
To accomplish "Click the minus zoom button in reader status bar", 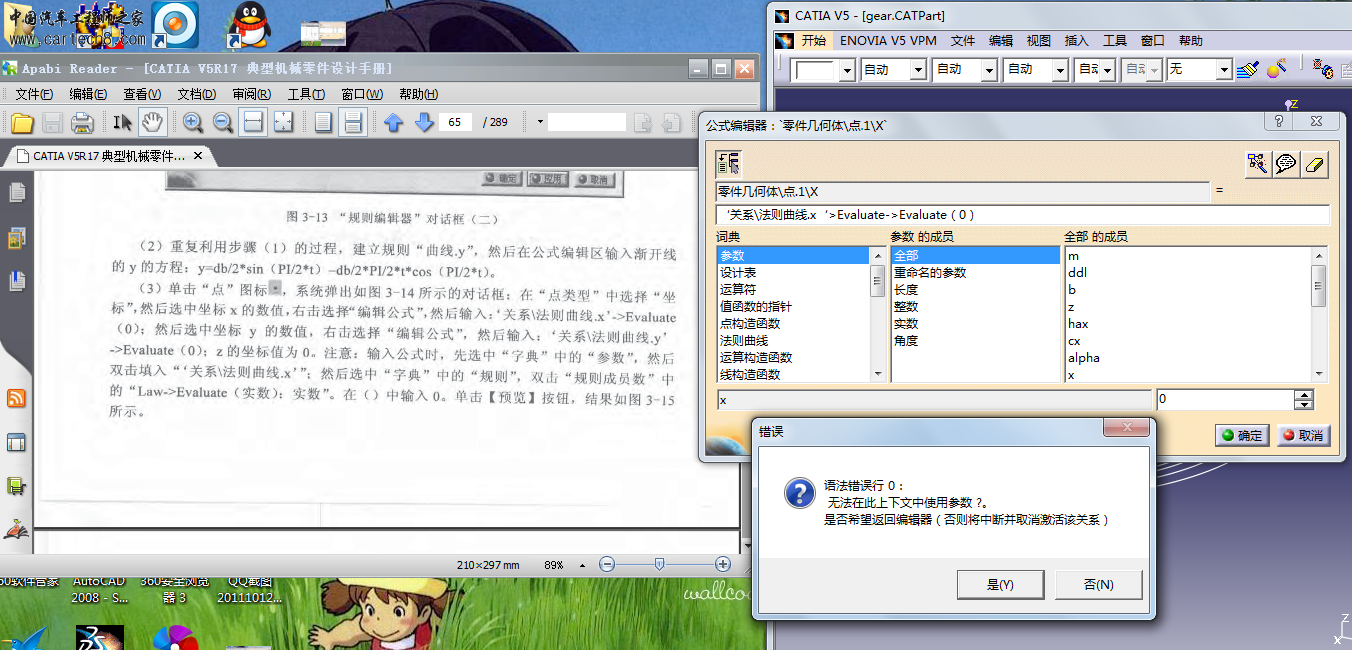I will 607,564.
